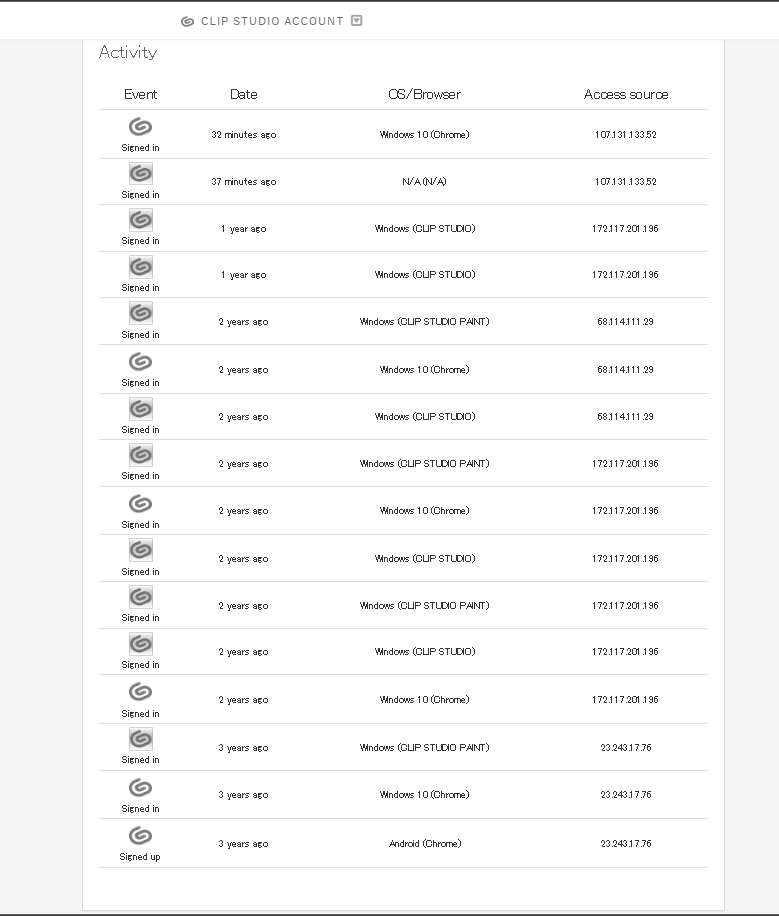The height and width of the screenshot is (916, 779).
Task: Click the icon for the first 2 years ago entry
Action: point(140,313)
